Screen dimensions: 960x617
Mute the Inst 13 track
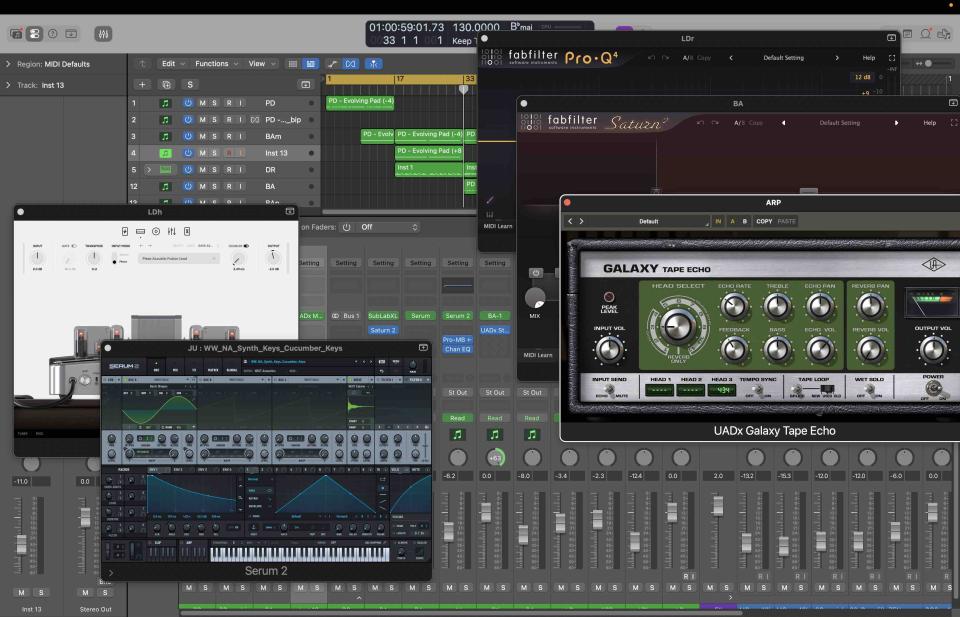[202, 153]
